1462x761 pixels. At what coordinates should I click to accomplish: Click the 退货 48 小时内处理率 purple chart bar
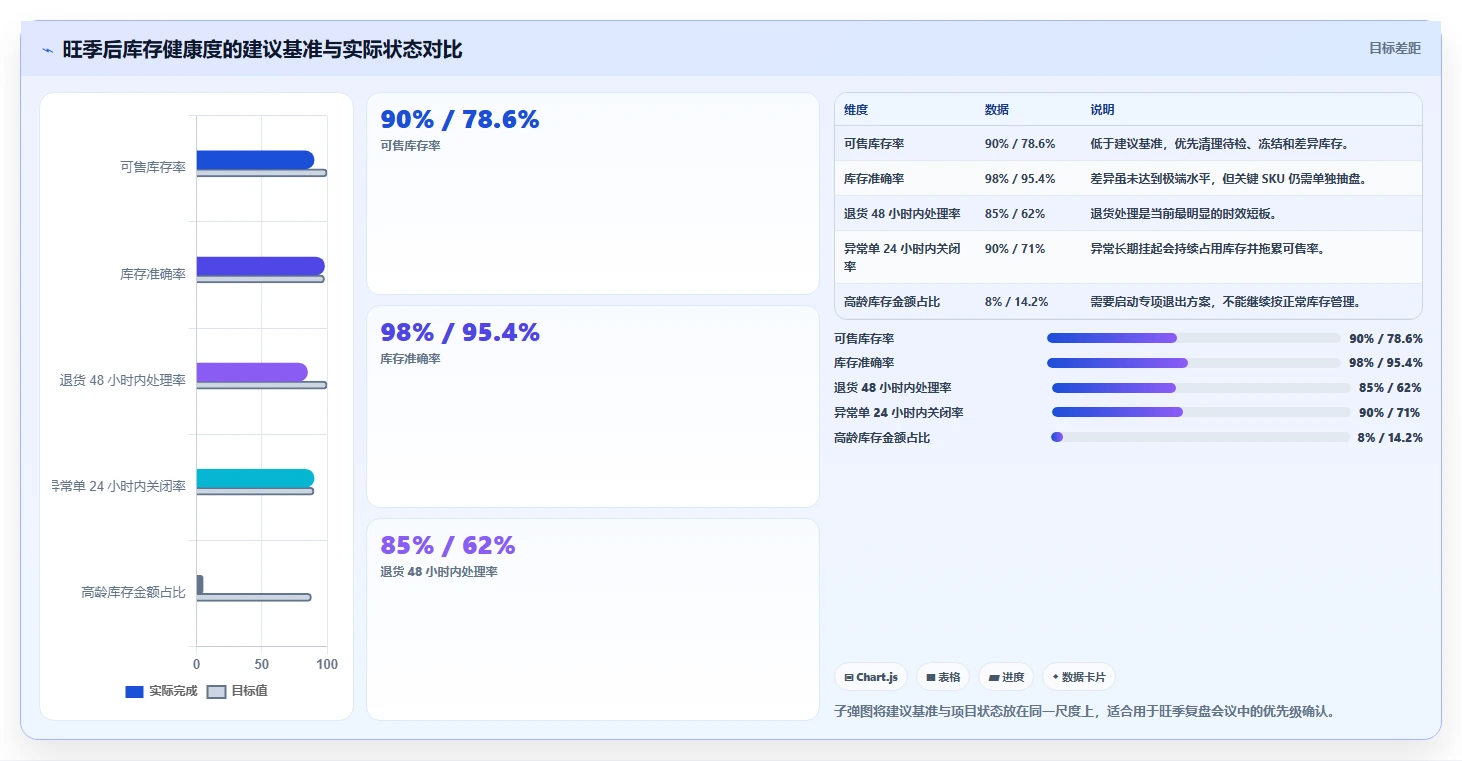(252, 372)
